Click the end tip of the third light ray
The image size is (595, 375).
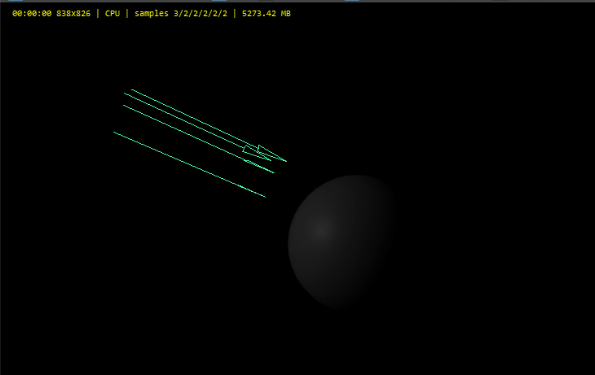pos(273,172)
